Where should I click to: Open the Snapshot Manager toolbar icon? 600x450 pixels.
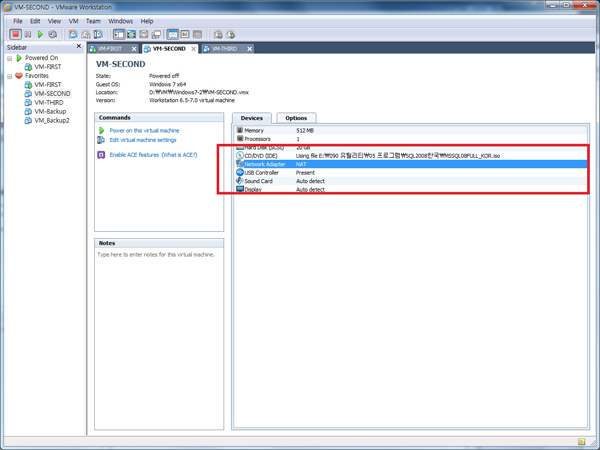[x=98, y=34]
